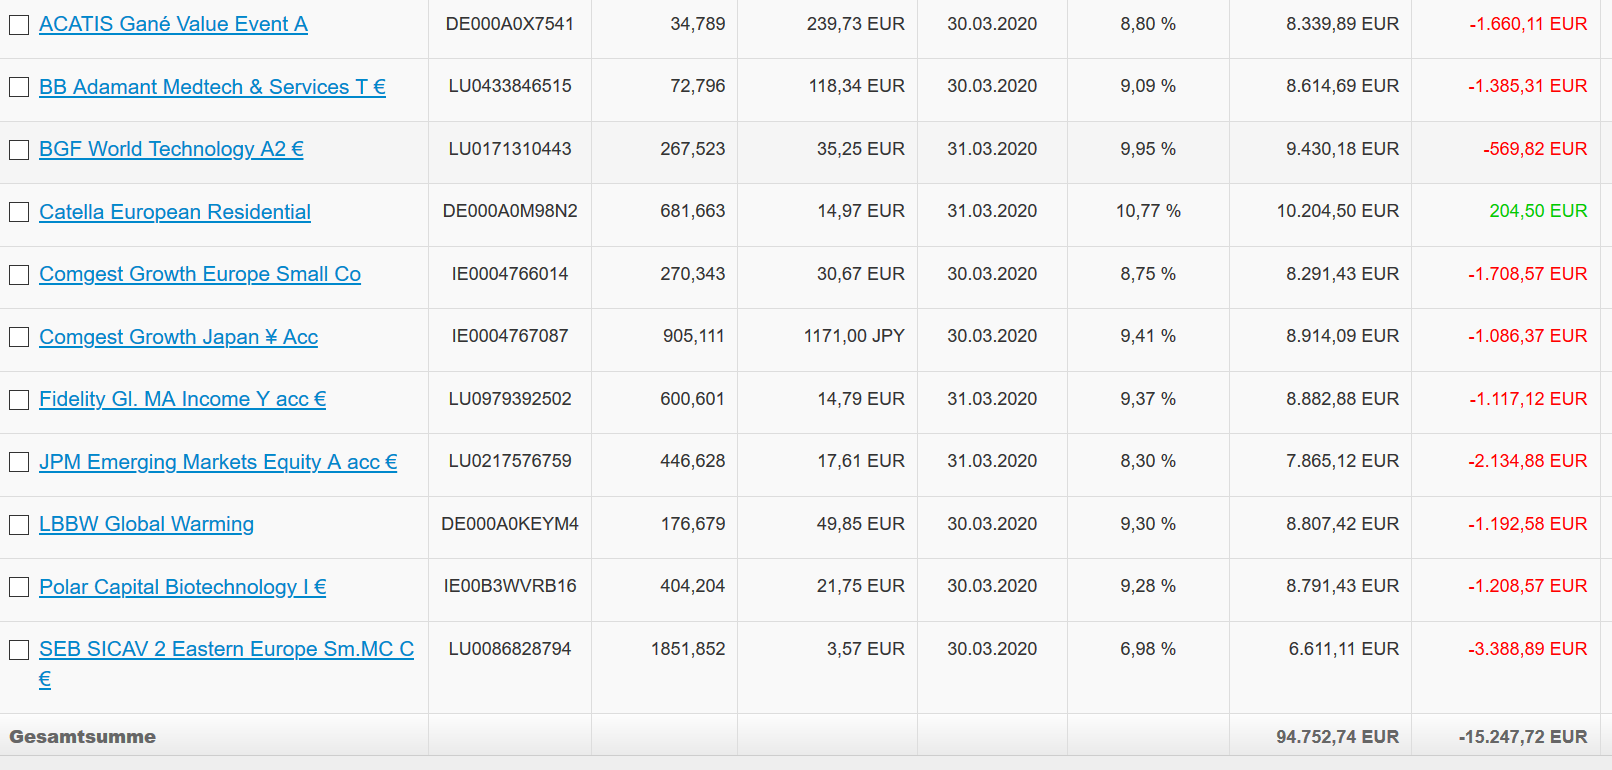The height and width of the screenshot is (770, 1612).
Task: Enable the Catella European Residential checkbox
Action: coord(19,212)
